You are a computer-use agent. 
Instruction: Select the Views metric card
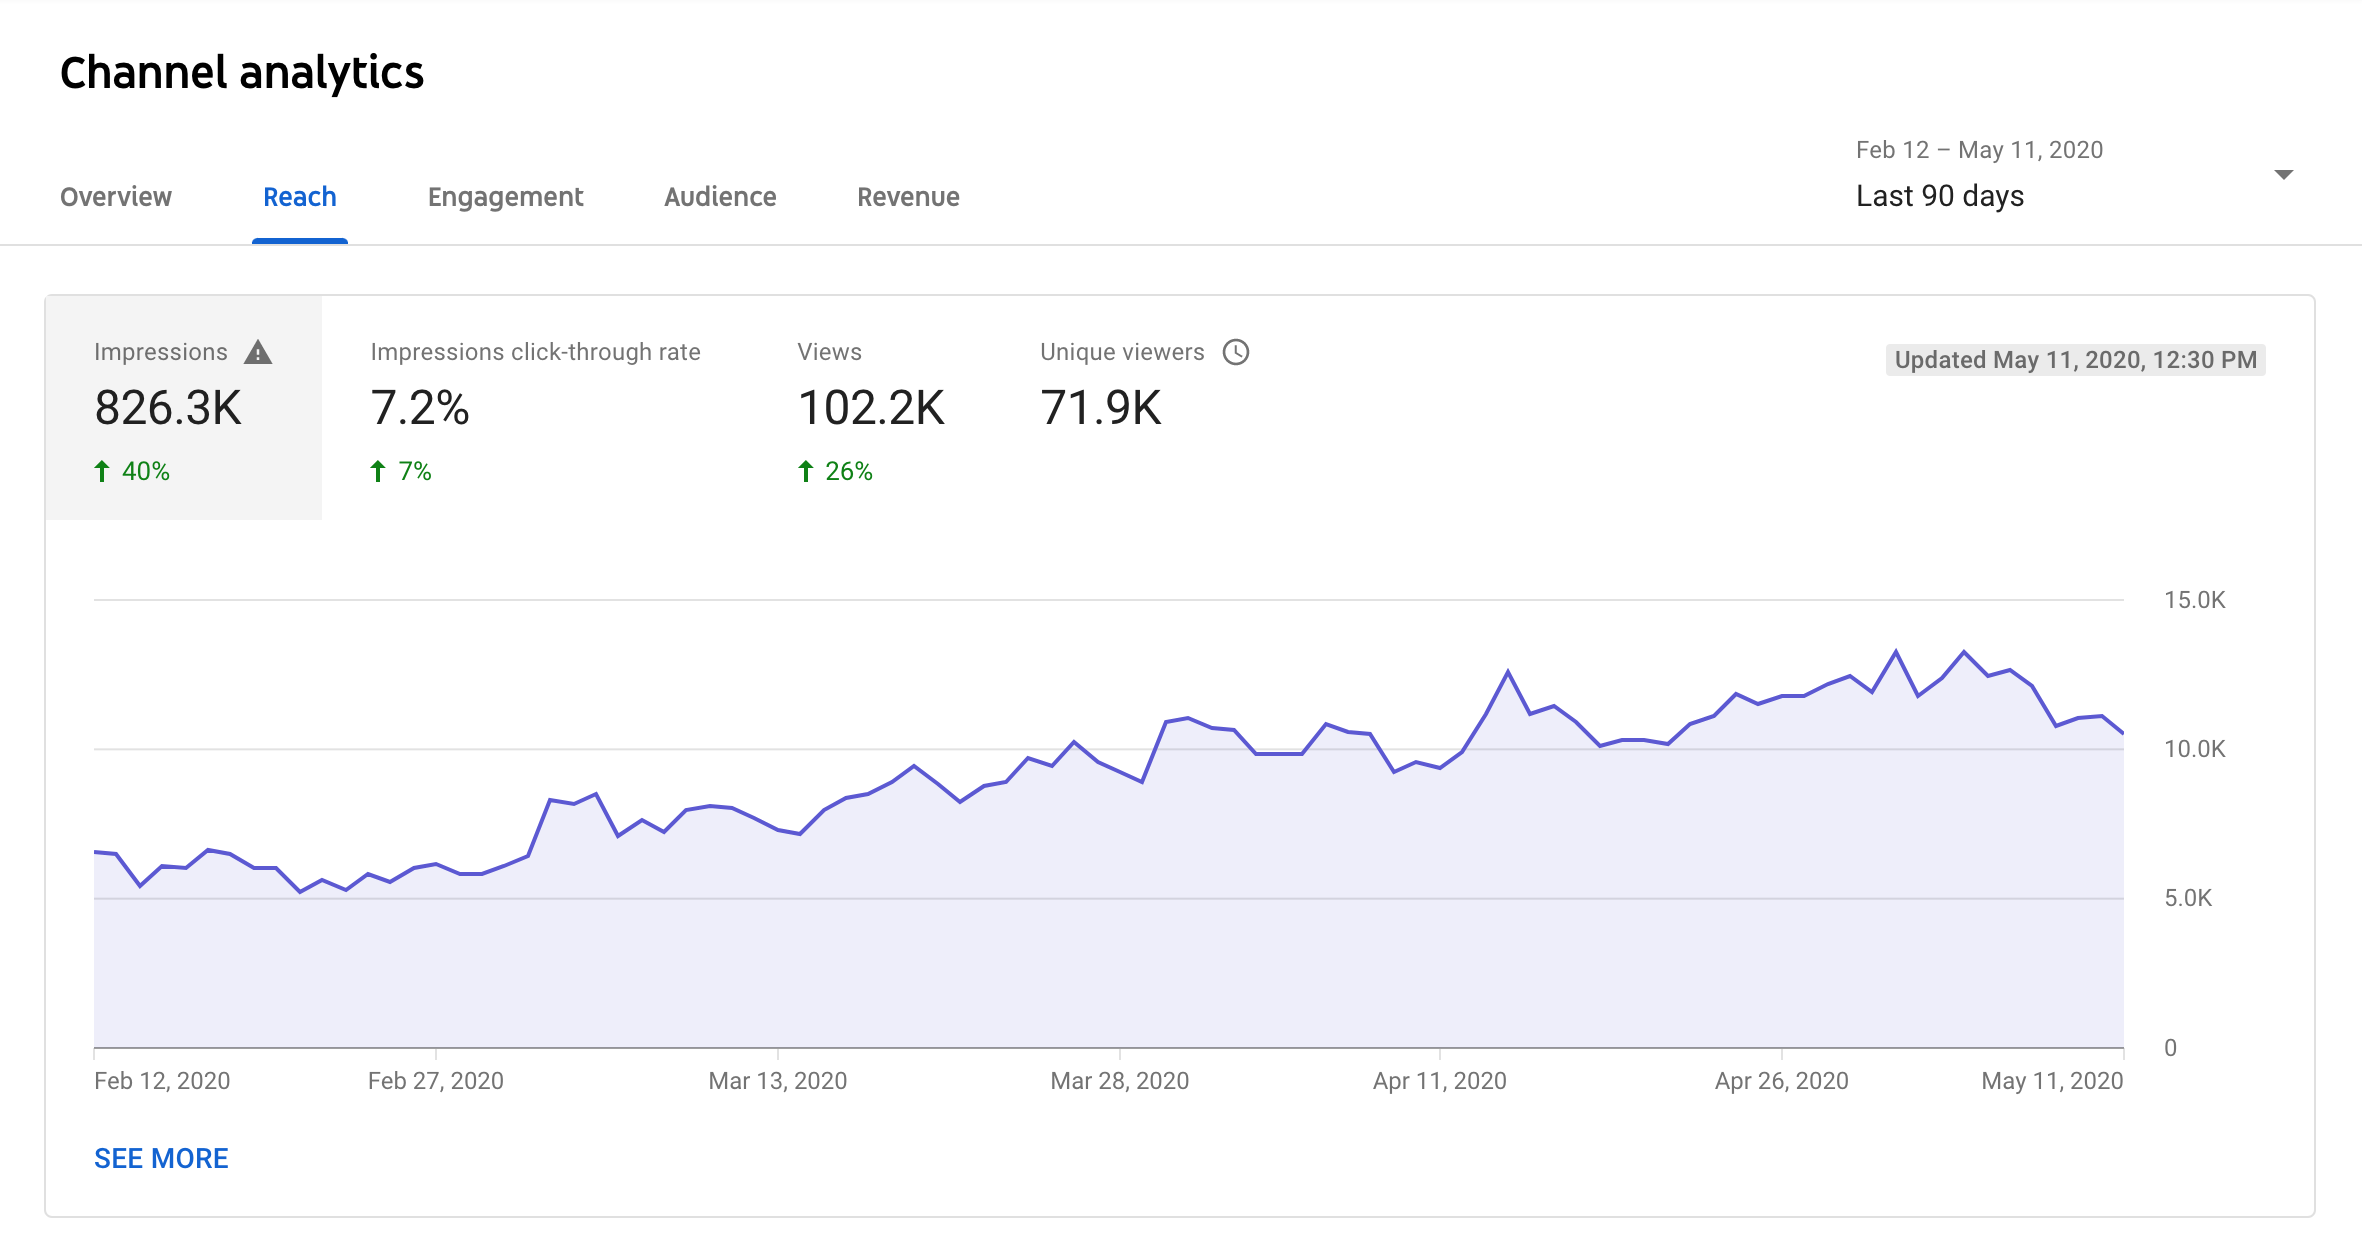click(x=870, y=407)
